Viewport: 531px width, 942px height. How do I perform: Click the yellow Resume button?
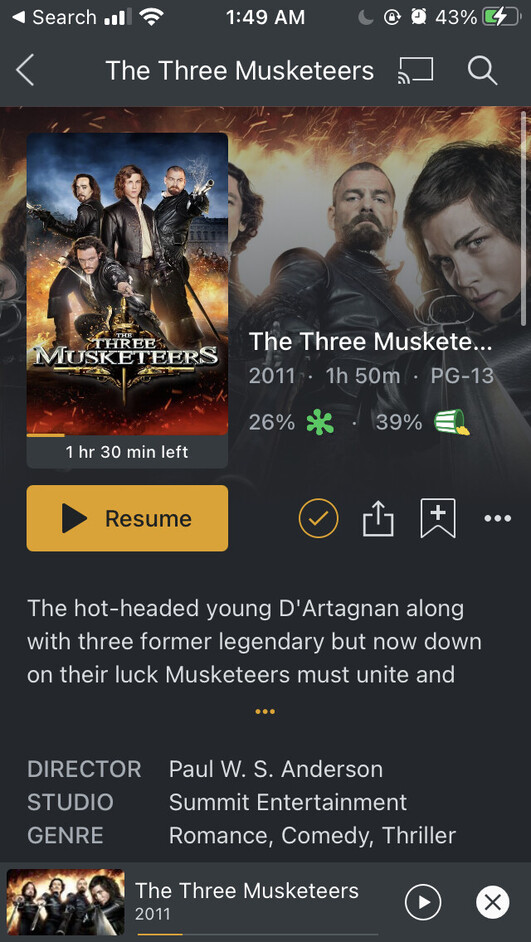click(x=127, y=518)
